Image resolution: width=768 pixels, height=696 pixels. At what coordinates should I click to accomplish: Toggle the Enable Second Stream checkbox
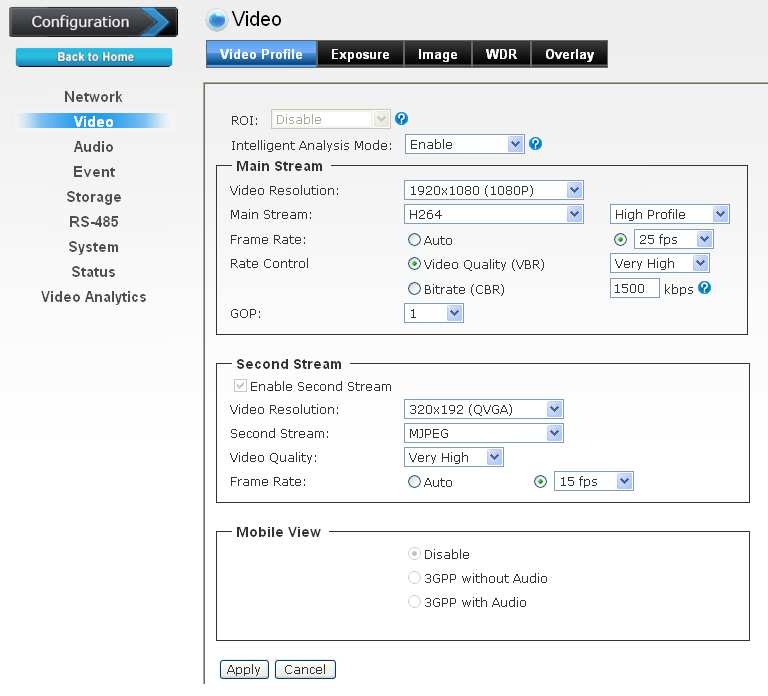[240, 385]
